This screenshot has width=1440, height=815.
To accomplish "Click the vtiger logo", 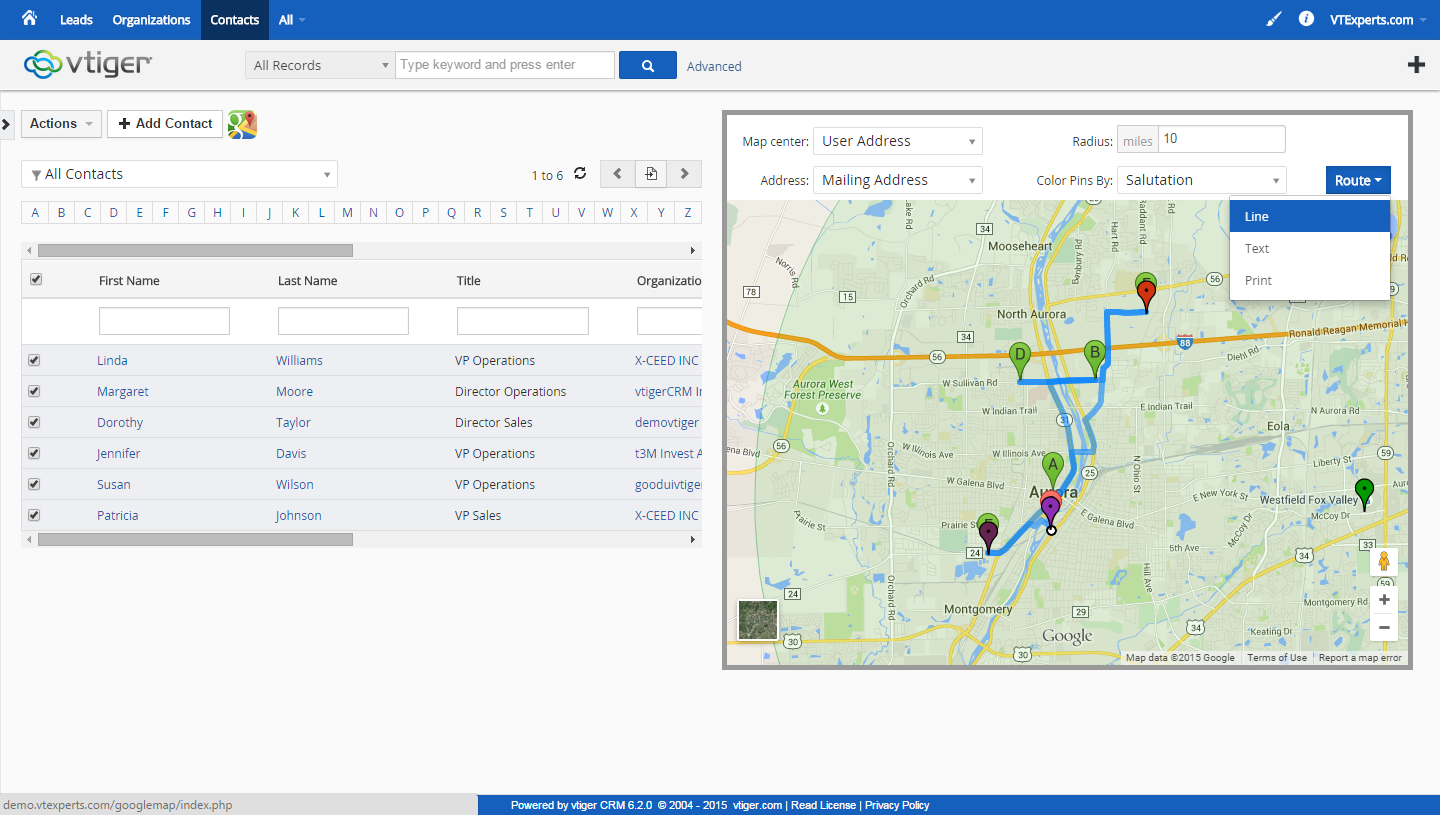I will [x=88, y=64].
